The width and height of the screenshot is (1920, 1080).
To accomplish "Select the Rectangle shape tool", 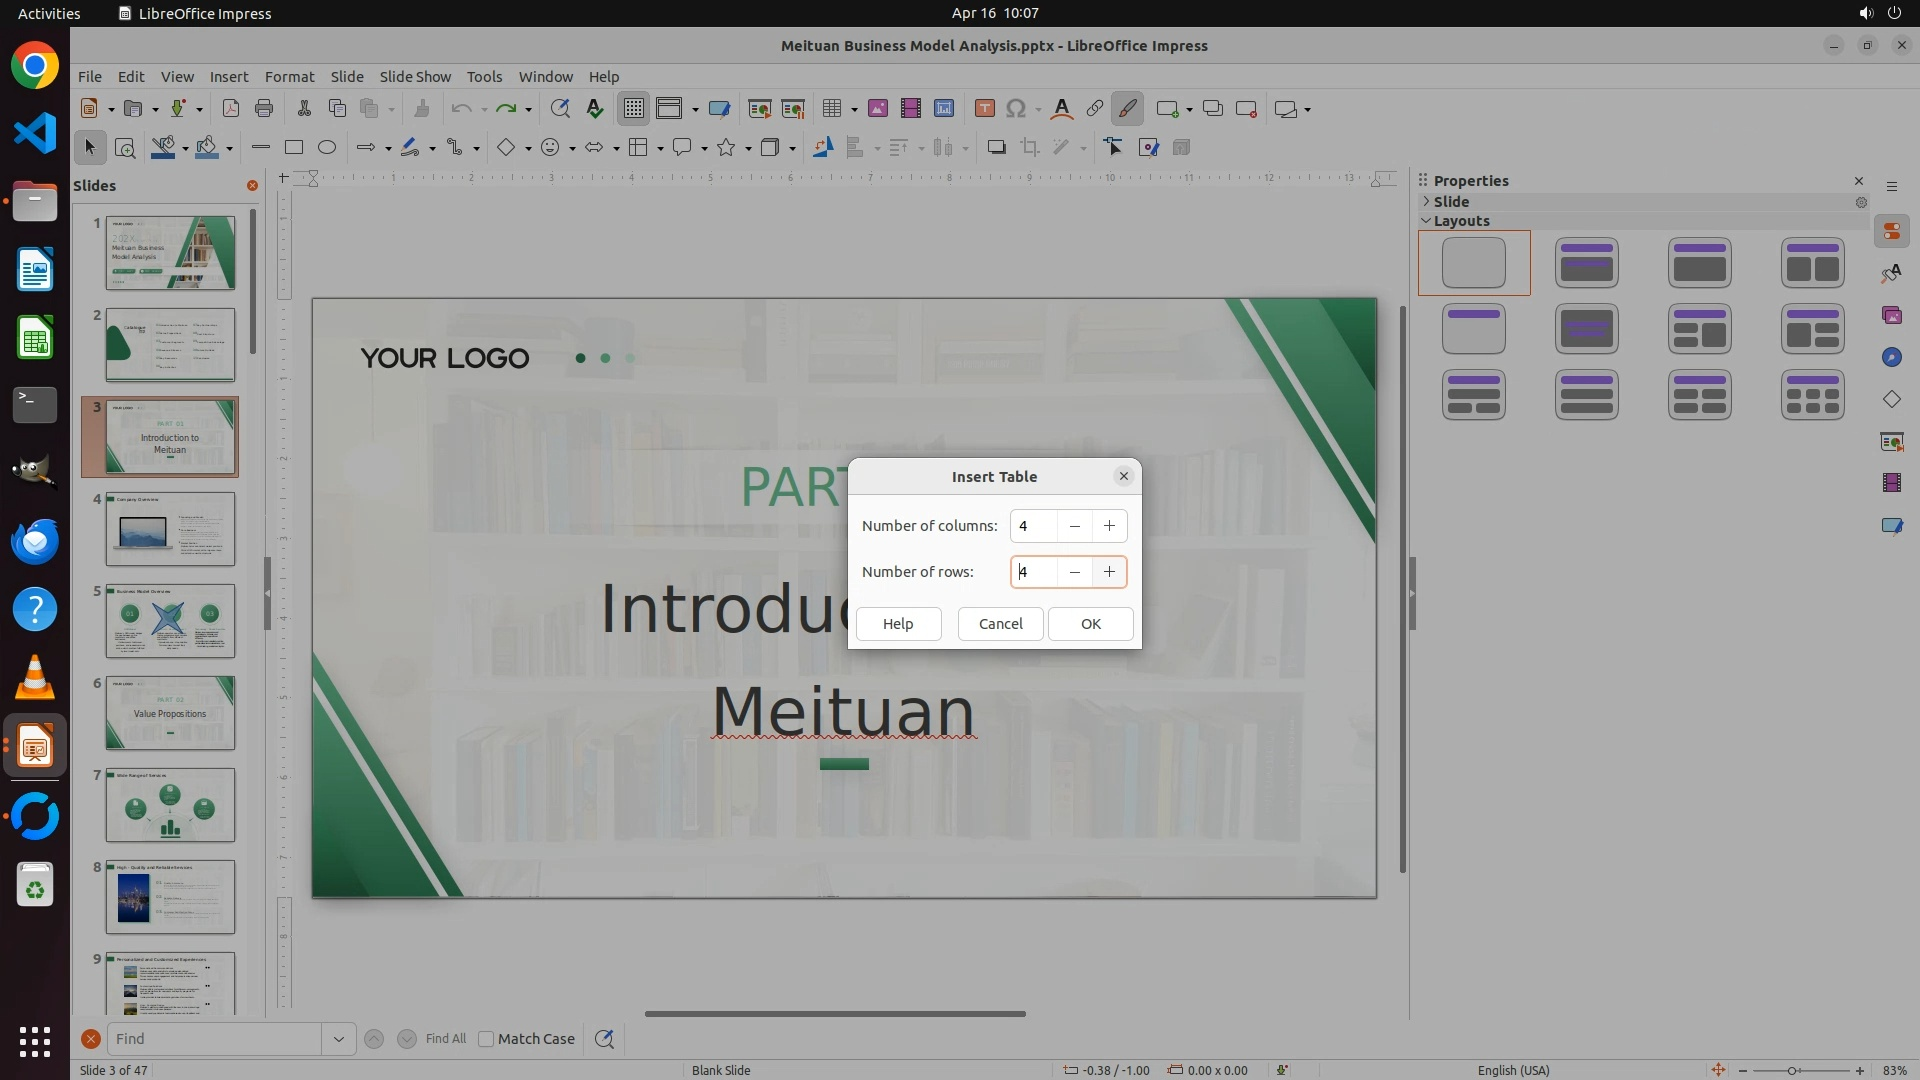I will point(294,148).
